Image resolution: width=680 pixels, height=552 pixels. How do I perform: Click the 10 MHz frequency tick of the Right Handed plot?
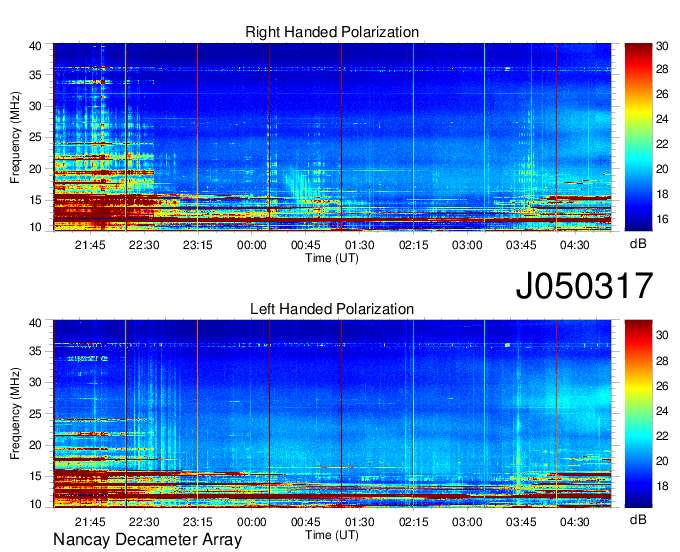(x=35, y=227)
